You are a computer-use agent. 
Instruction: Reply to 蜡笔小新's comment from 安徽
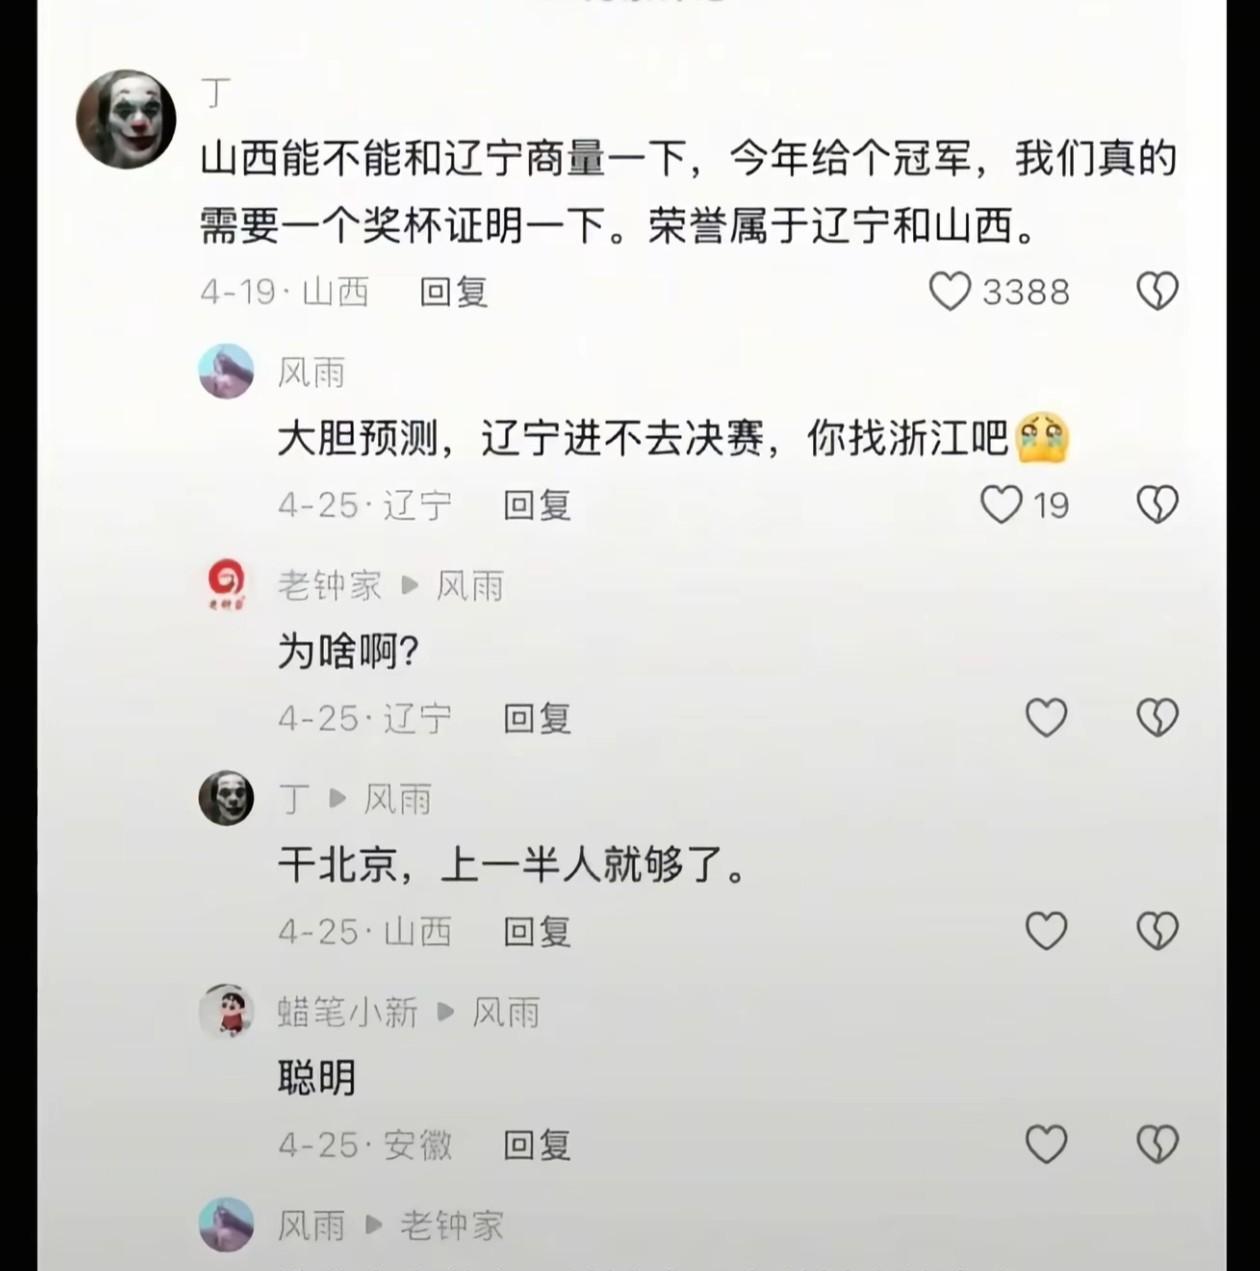[x=537, y=1144]
